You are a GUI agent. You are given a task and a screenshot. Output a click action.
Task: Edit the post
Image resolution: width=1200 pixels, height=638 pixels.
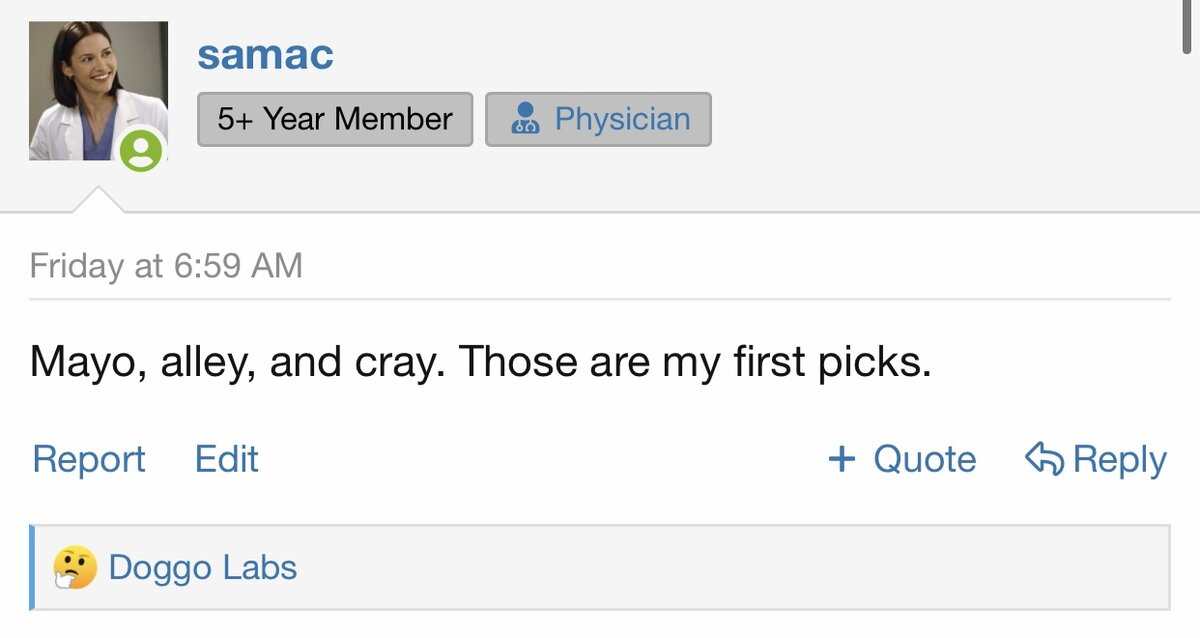click(227, 459)
